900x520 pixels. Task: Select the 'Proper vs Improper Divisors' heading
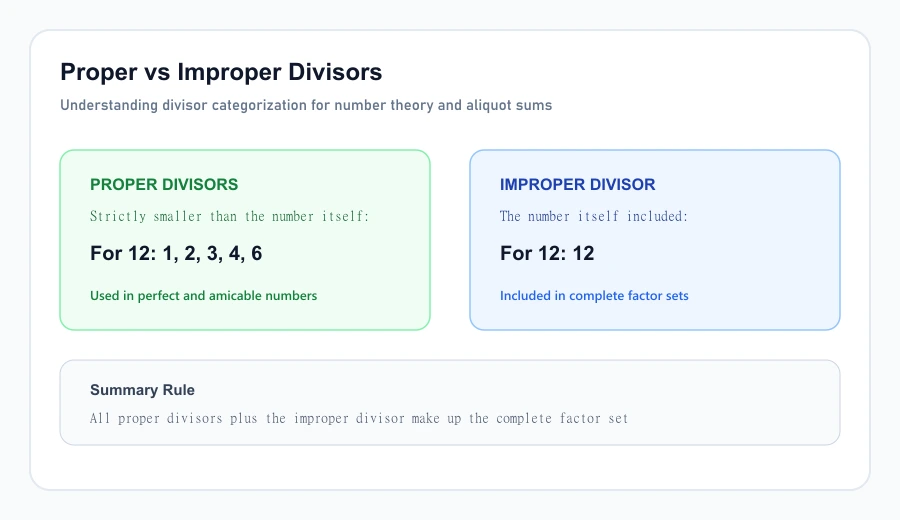221,72
